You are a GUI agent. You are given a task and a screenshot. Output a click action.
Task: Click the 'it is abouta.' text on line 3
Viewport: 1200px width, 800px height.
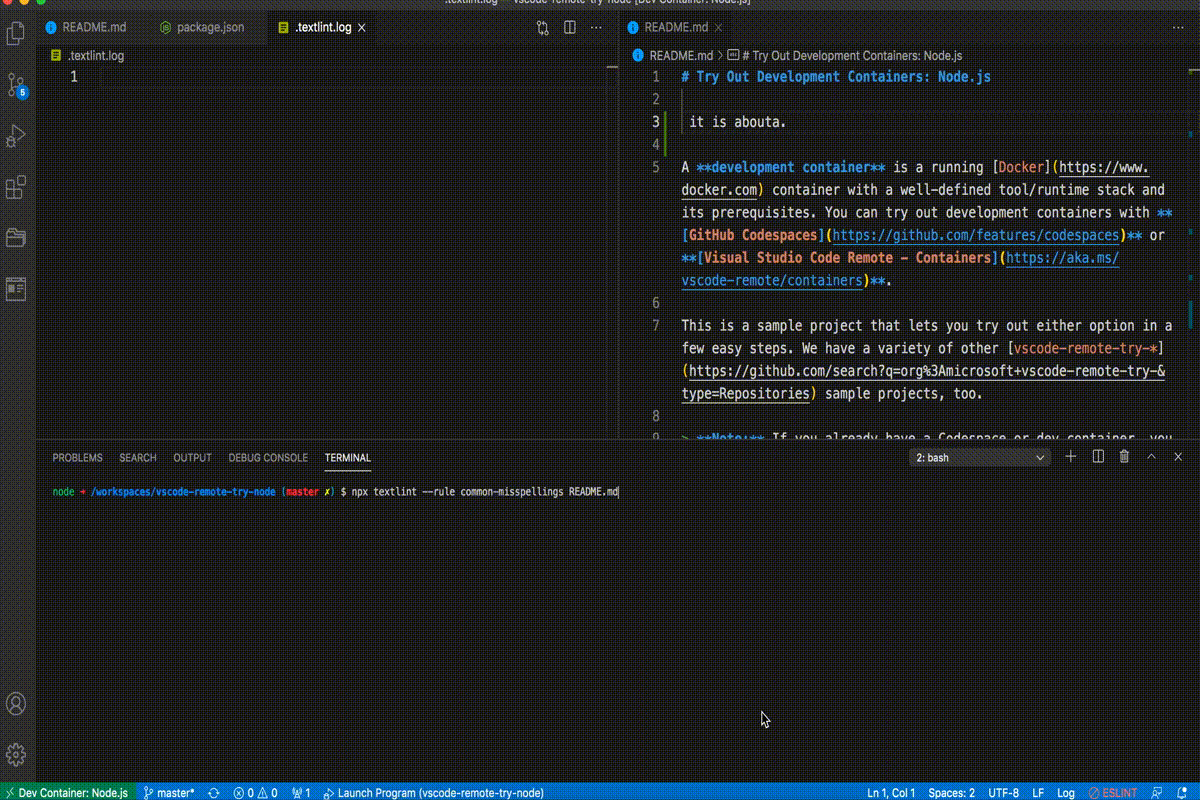click(x=738, y=122)
